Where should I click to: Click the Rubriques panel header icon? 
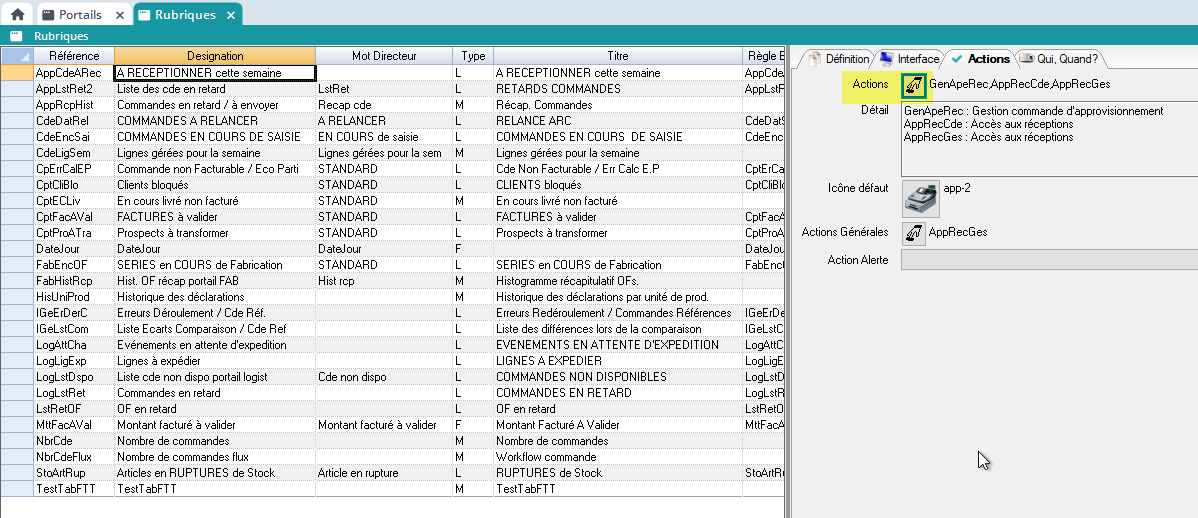(16, 36)
